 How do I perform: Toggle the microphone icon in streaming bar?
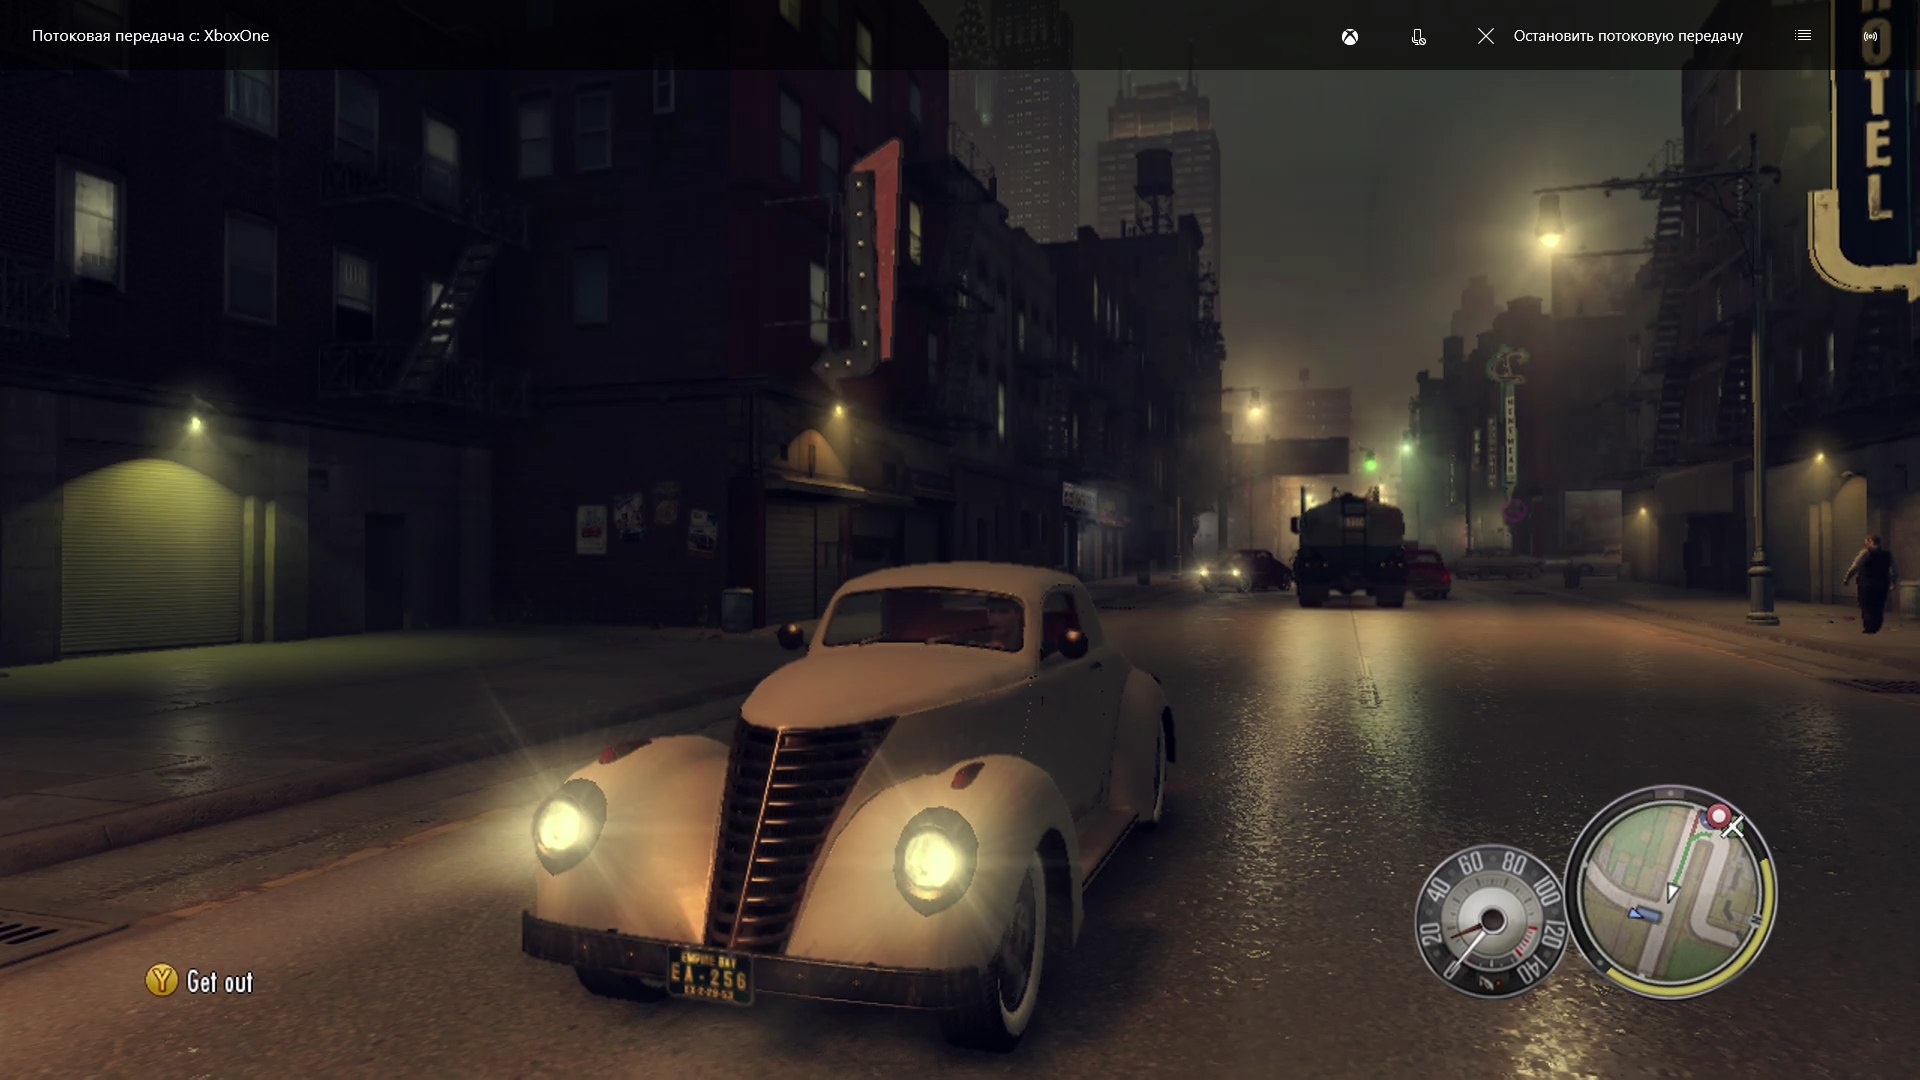click(1418, 37)
